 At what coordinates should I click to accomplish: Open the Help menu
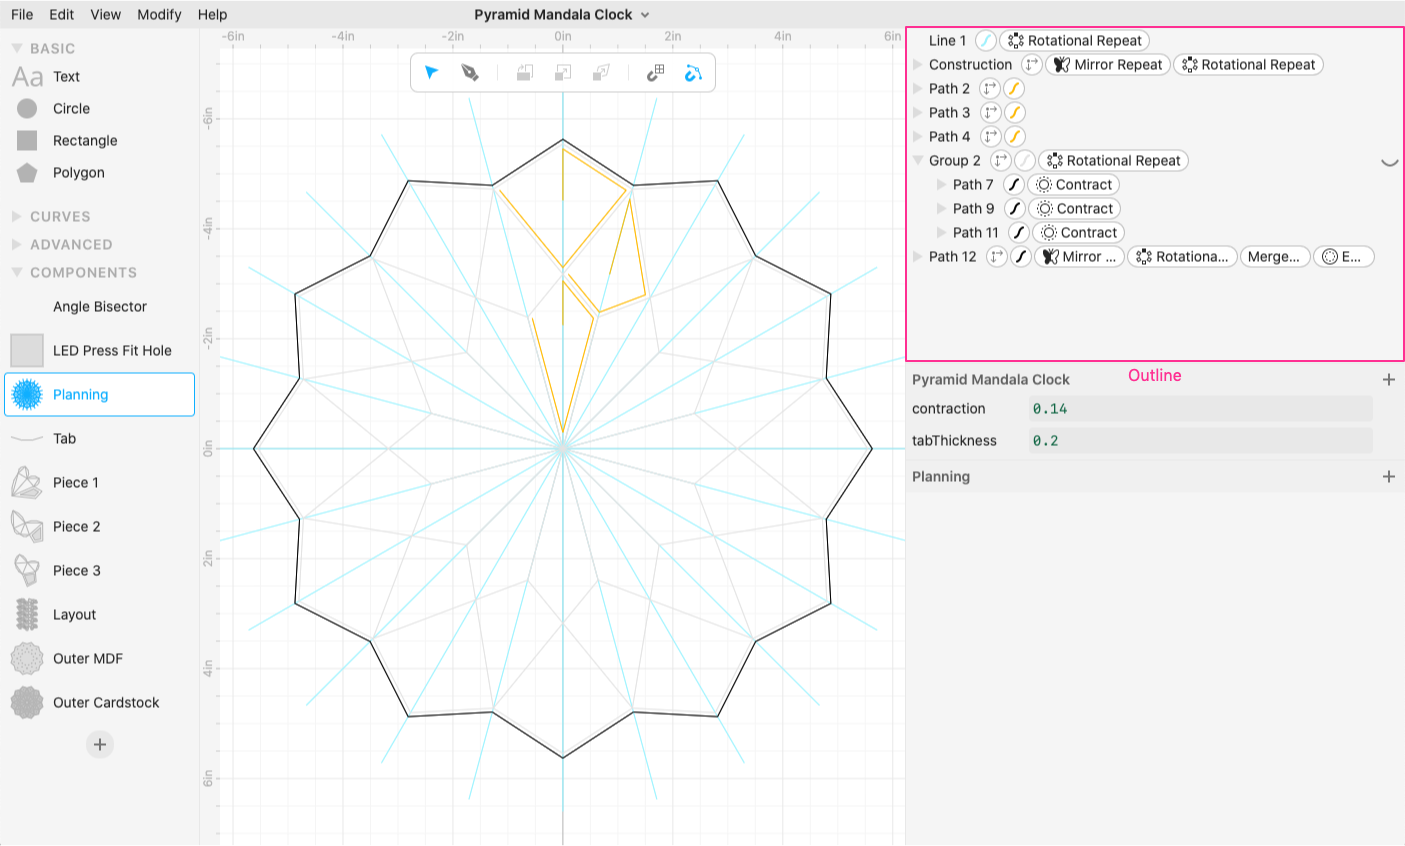pos(212,14)
